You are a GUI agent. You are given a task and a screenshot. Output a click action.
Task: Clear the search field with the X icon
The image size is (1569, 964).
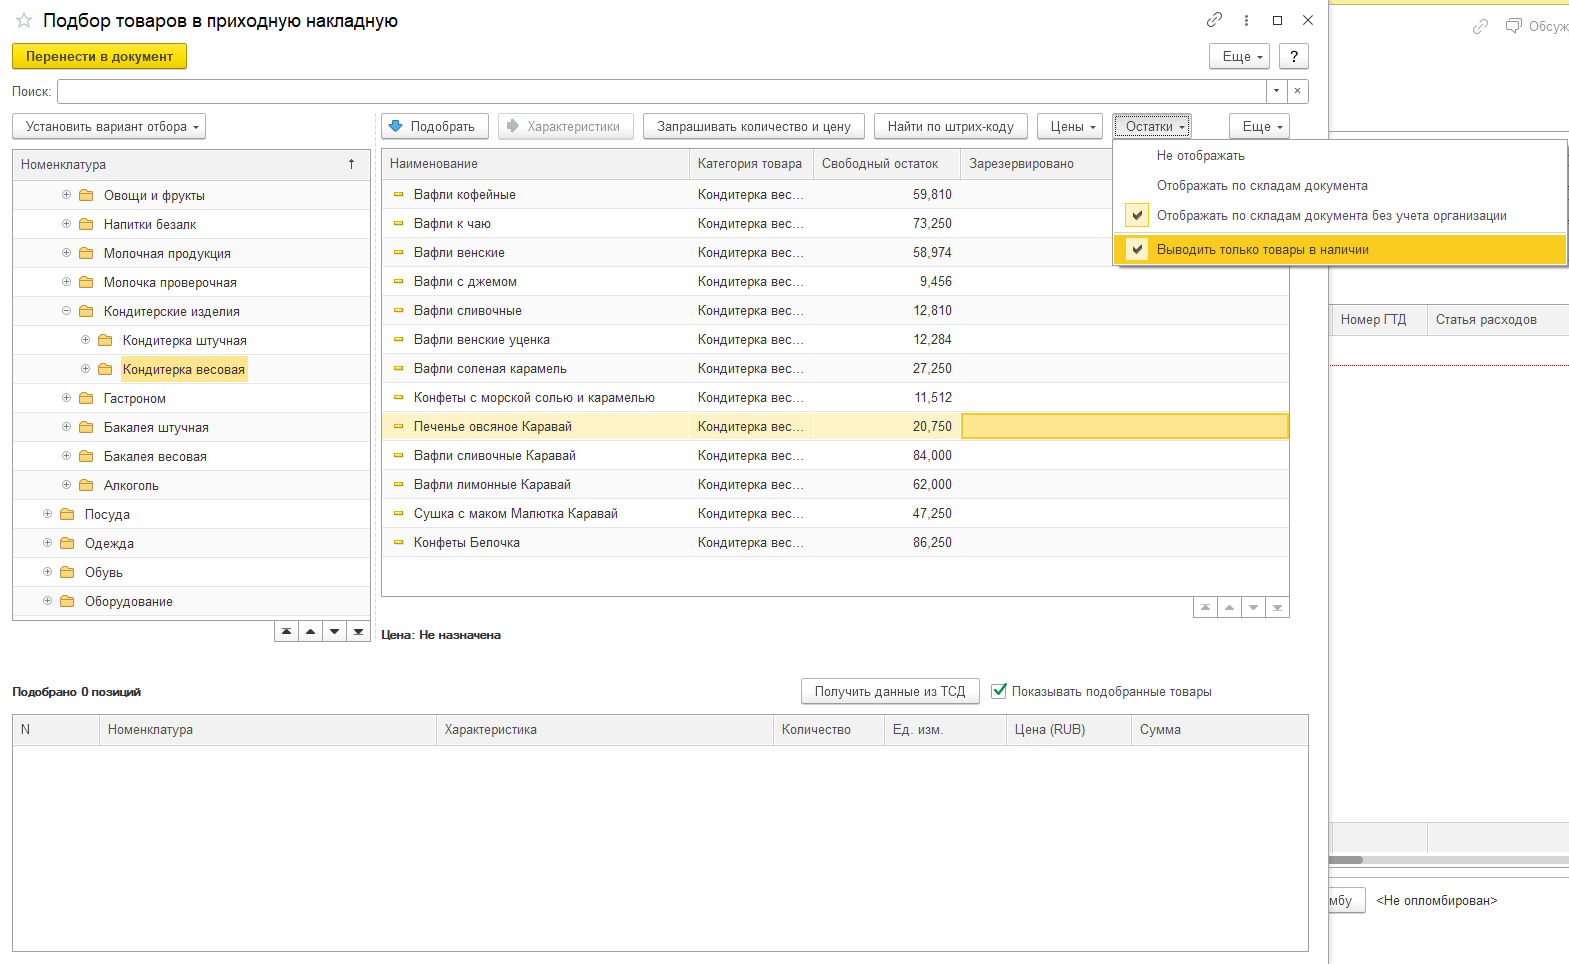[x=1297, y=91]
